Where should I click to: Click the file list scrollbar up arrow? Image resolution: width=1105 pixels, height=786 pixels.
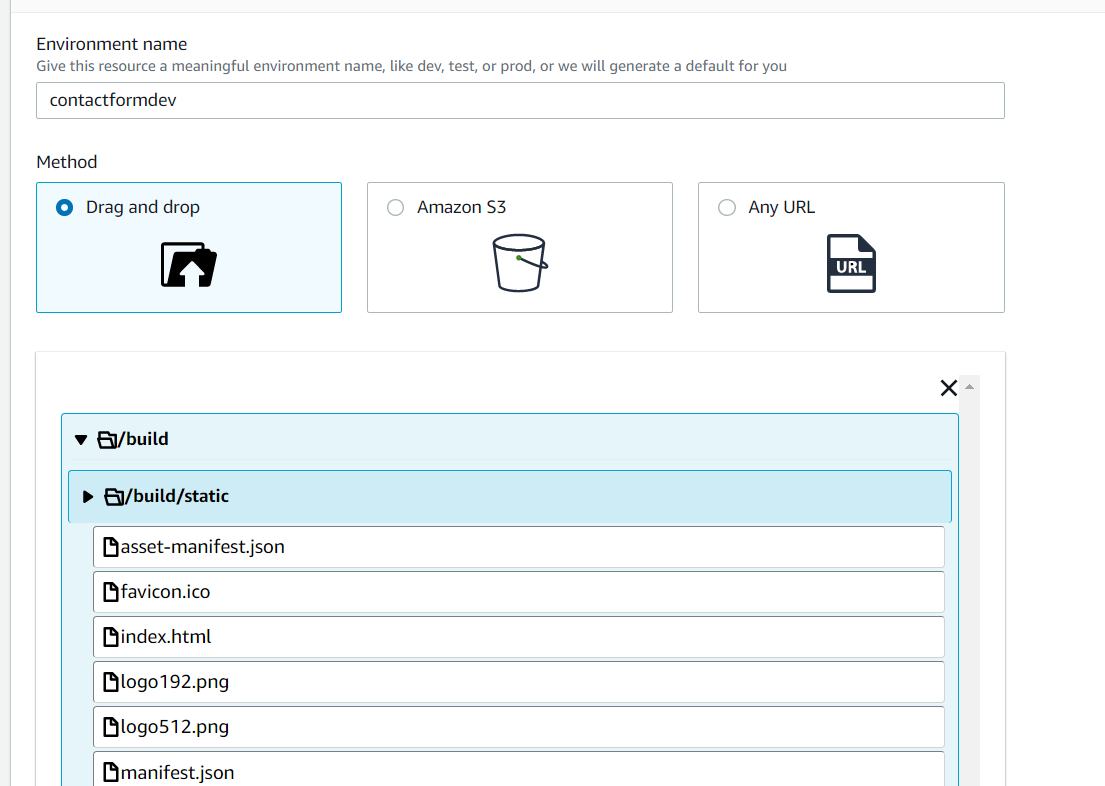970,386
